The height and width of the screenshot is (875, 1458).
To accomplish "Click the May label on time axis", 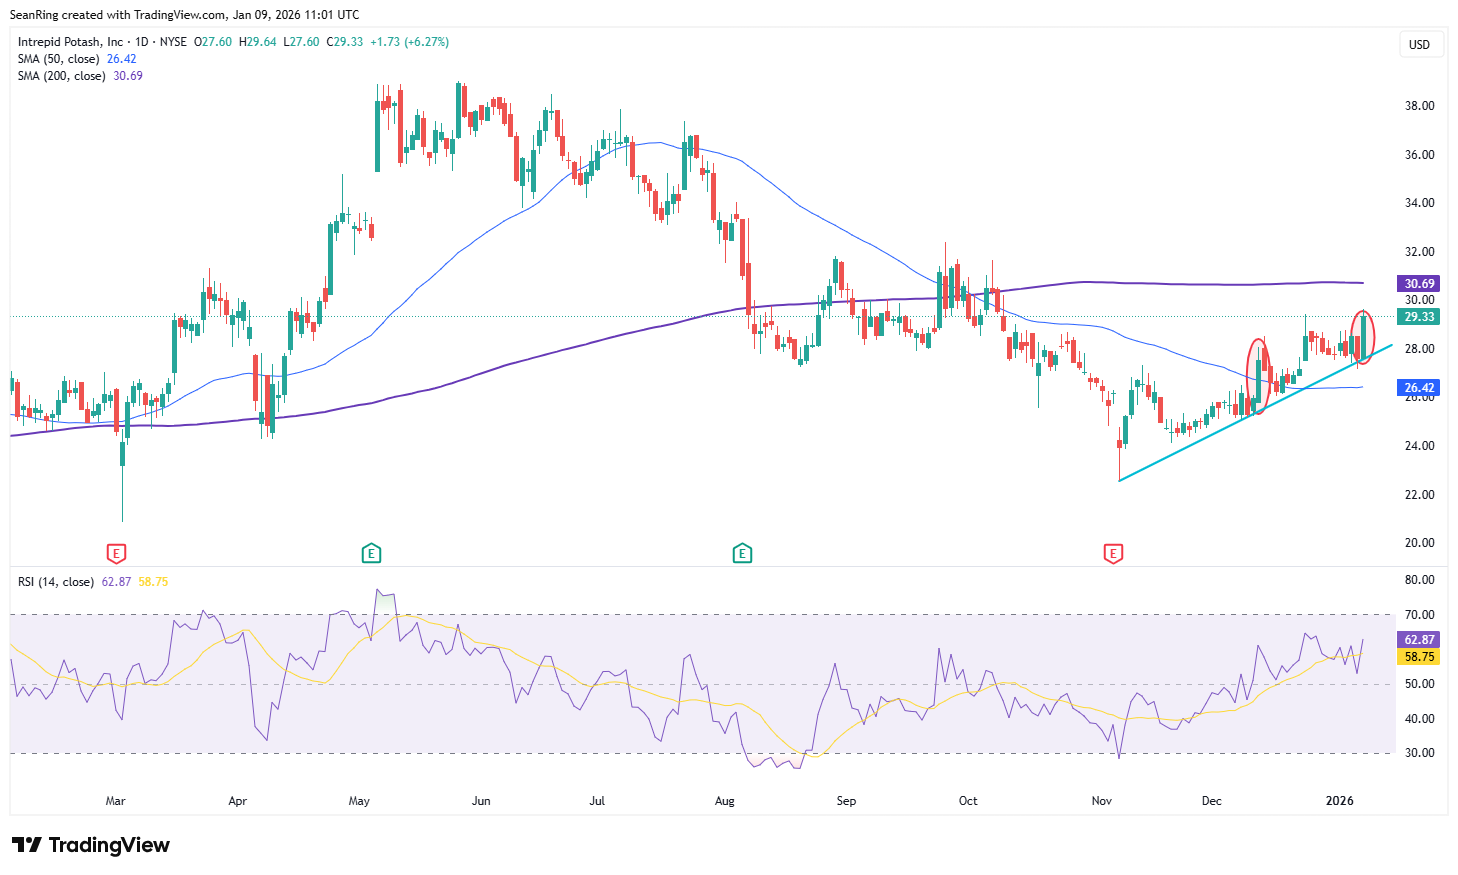I will pos(359,801).
